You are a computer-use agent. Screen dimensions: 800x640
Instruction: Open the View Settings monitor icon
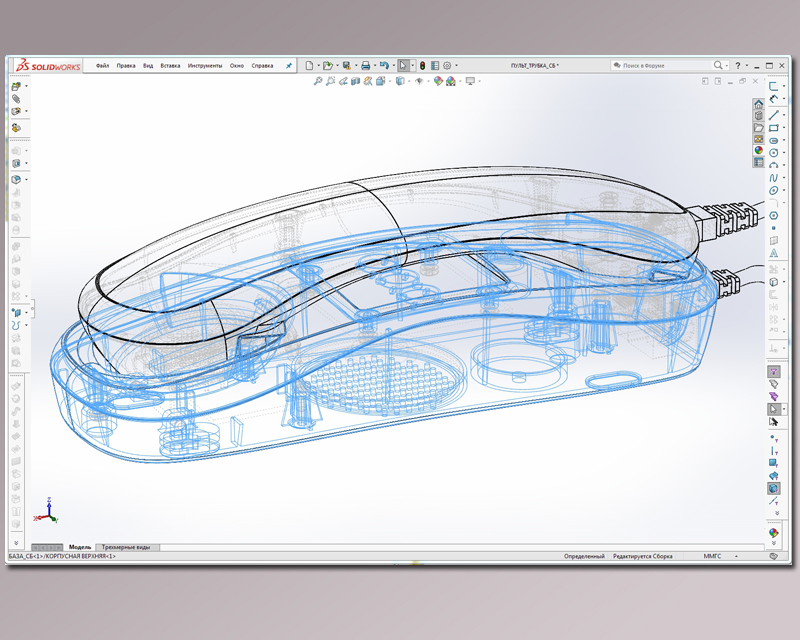[x=470, y=81]
